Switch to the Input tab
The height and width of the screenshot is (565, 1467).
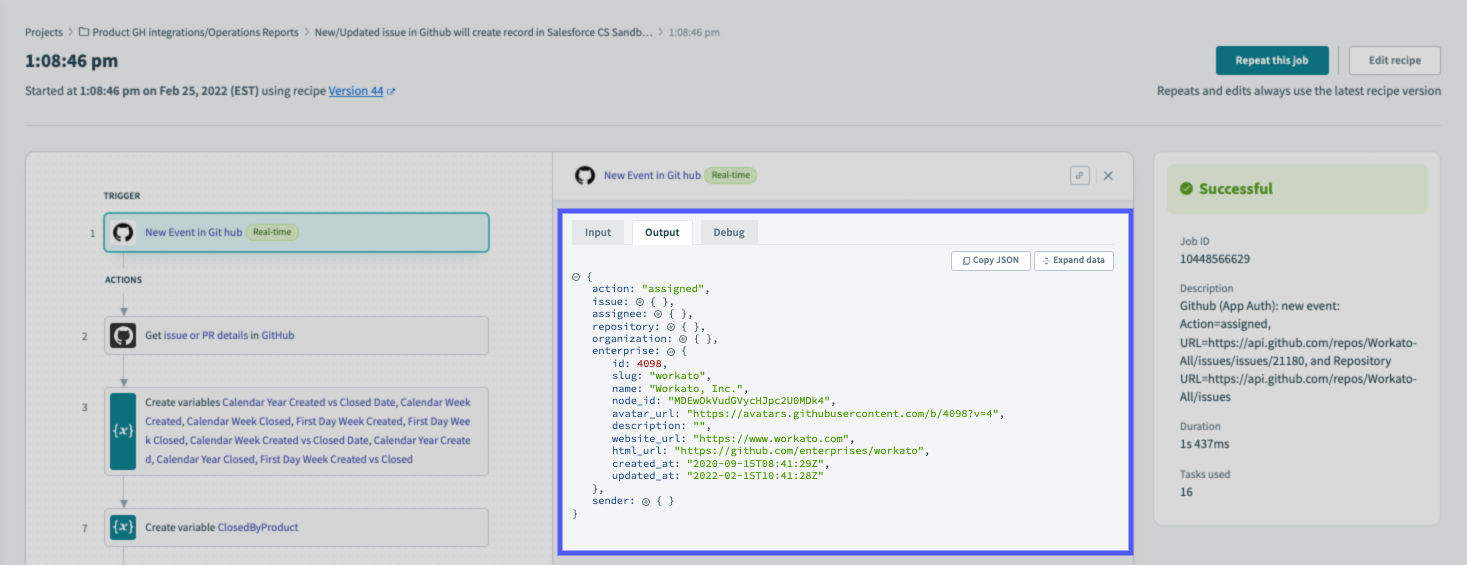tap(598, 232)
